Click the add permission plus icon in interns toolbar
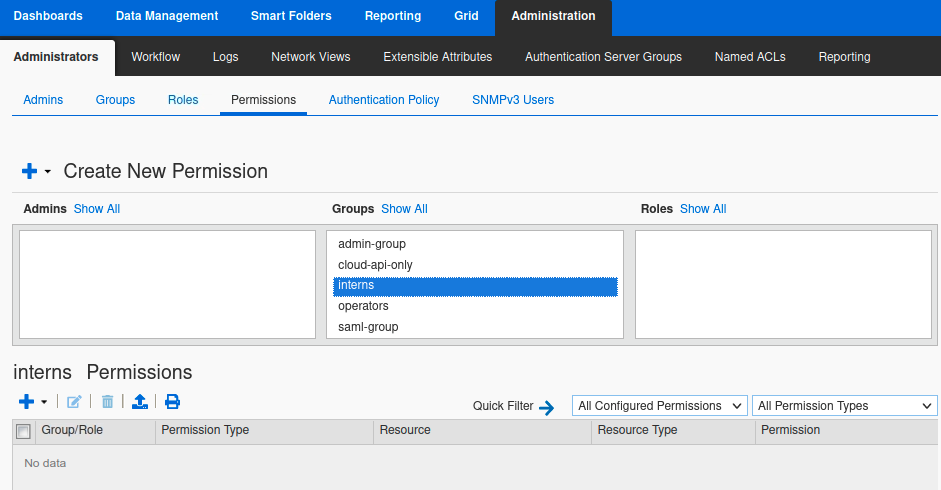Image resolution: width=941 pixels, height=490 pixels. 27,402
